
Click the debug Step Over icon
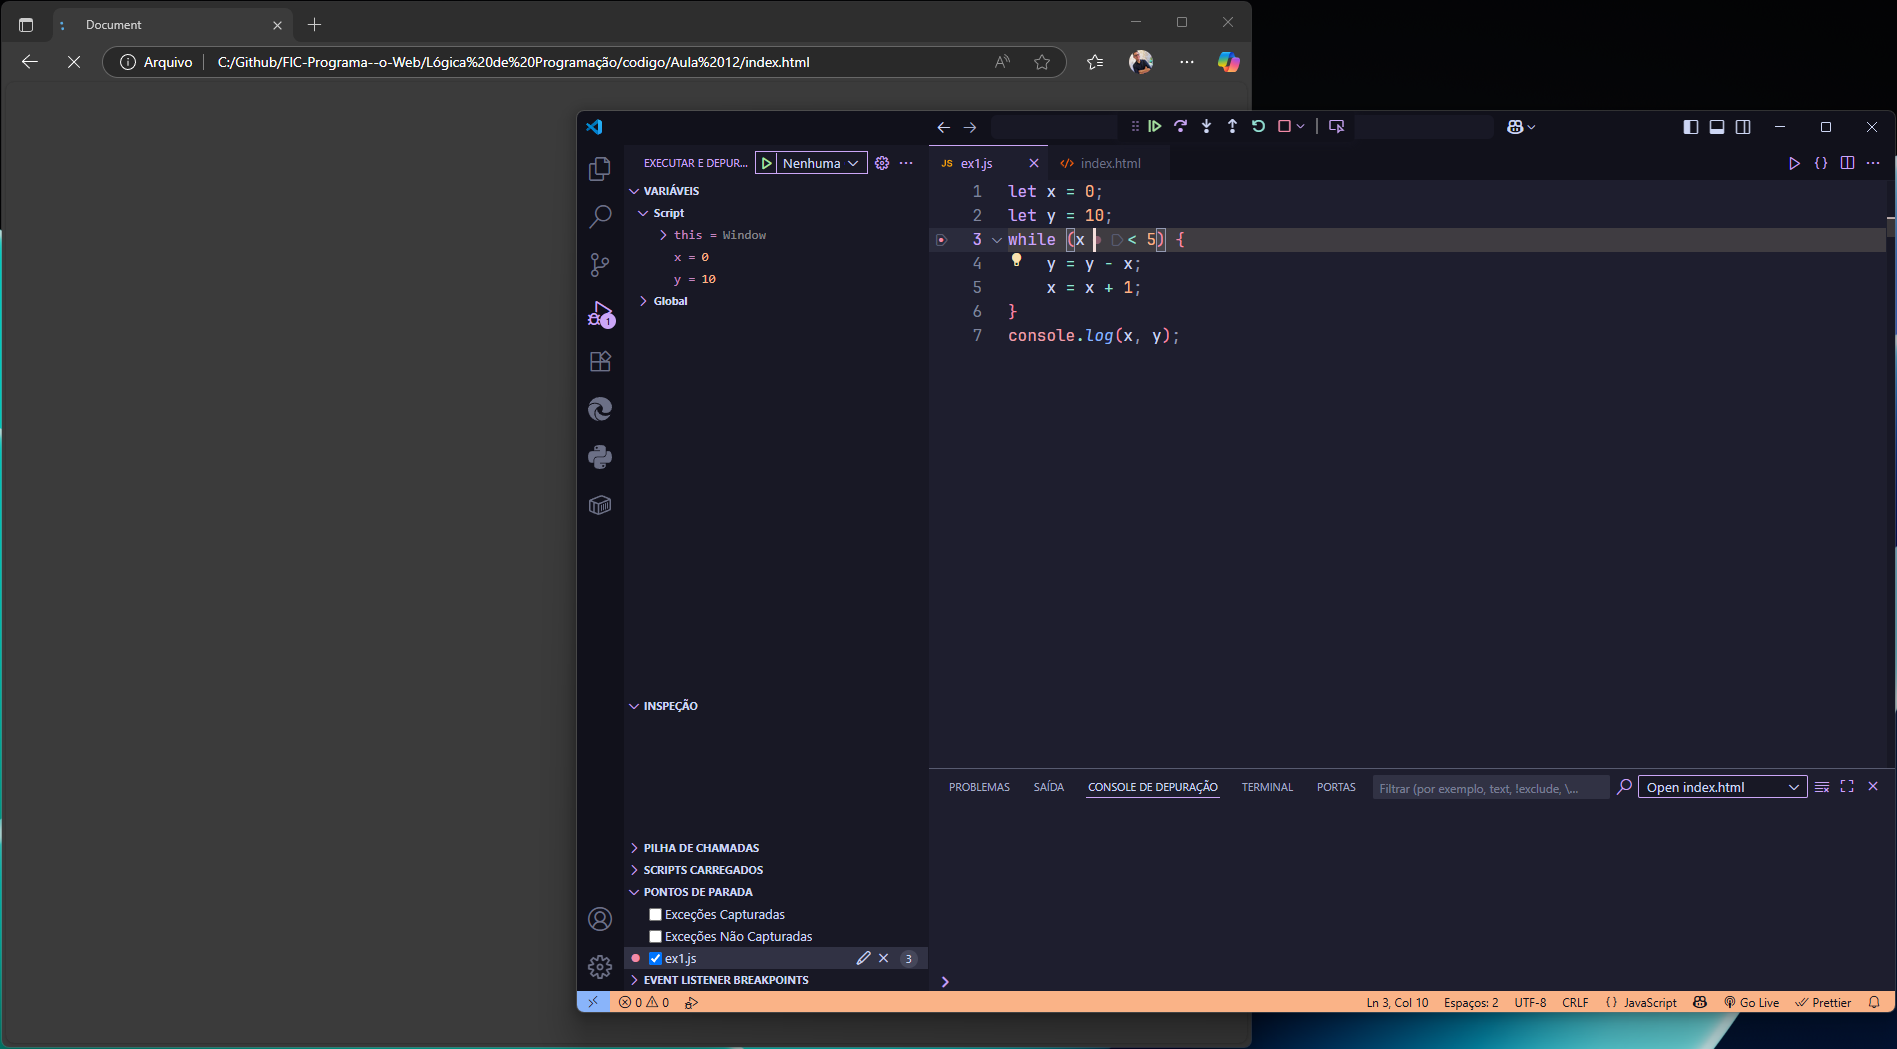1181,126
